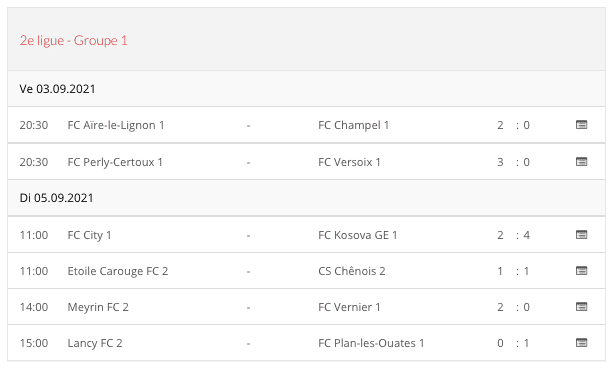This screenshot has width=612, height=372.
Task: Click FC Plan-les-Ouates 1 team name
Action: click(371, 344)
